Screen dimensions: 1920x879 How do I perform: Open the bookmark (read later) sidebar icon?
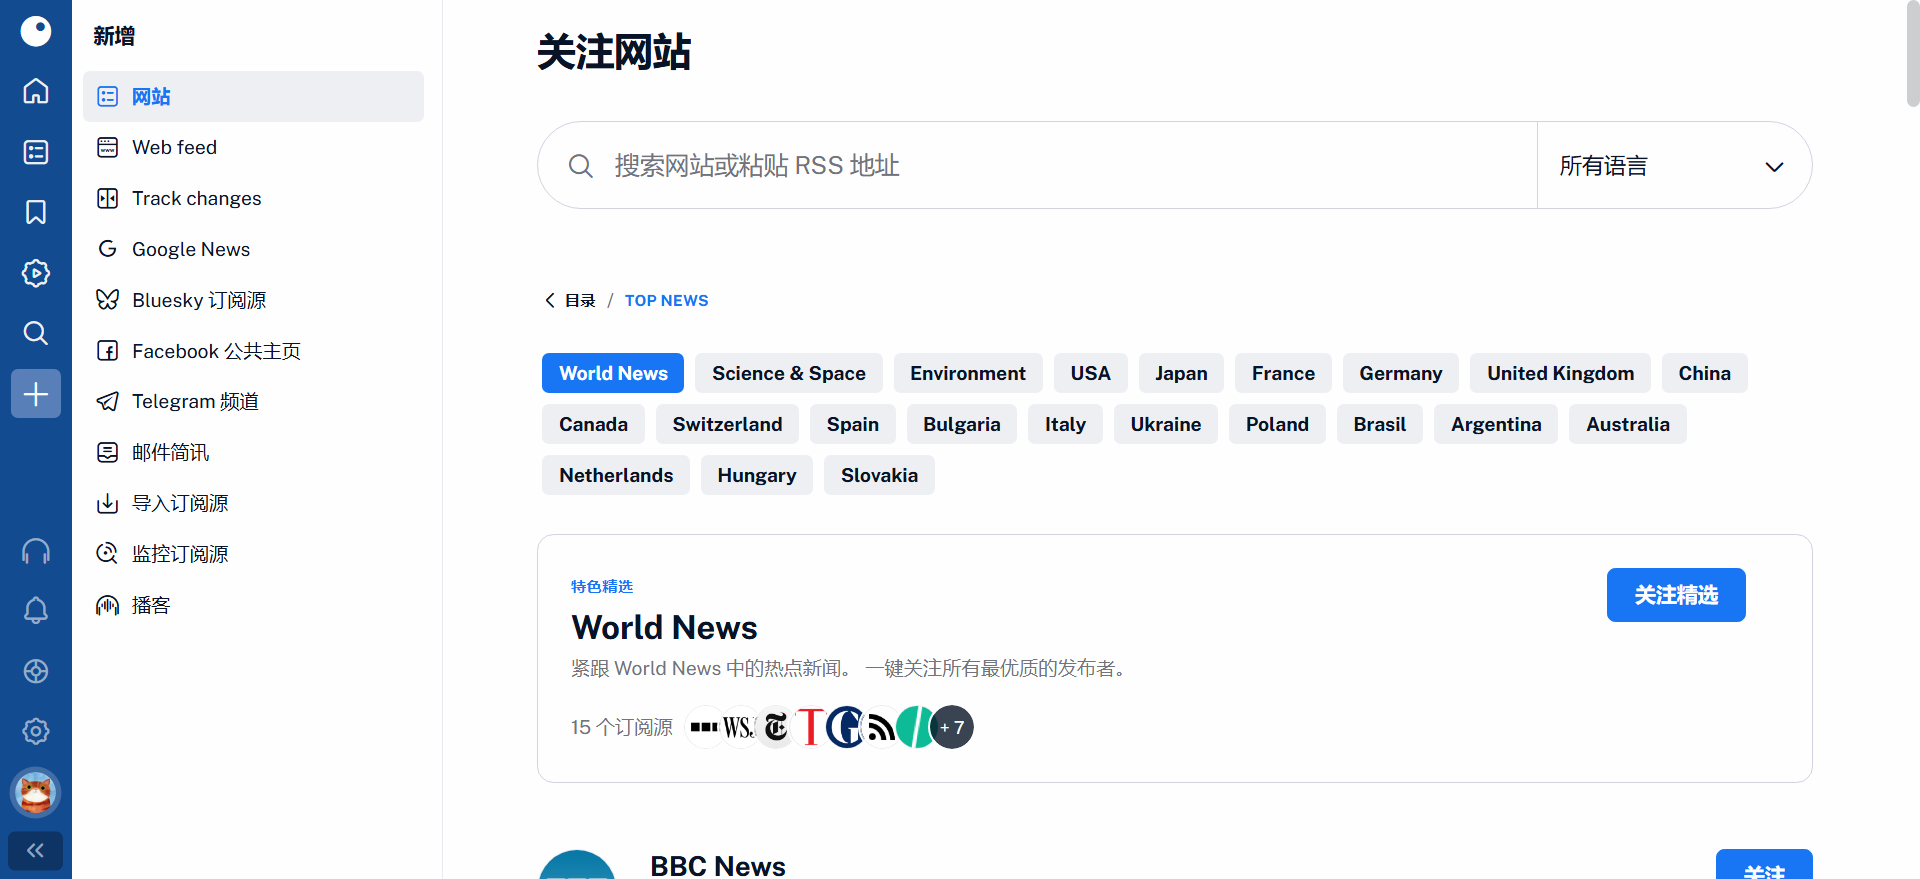click(x=36, y=212)
